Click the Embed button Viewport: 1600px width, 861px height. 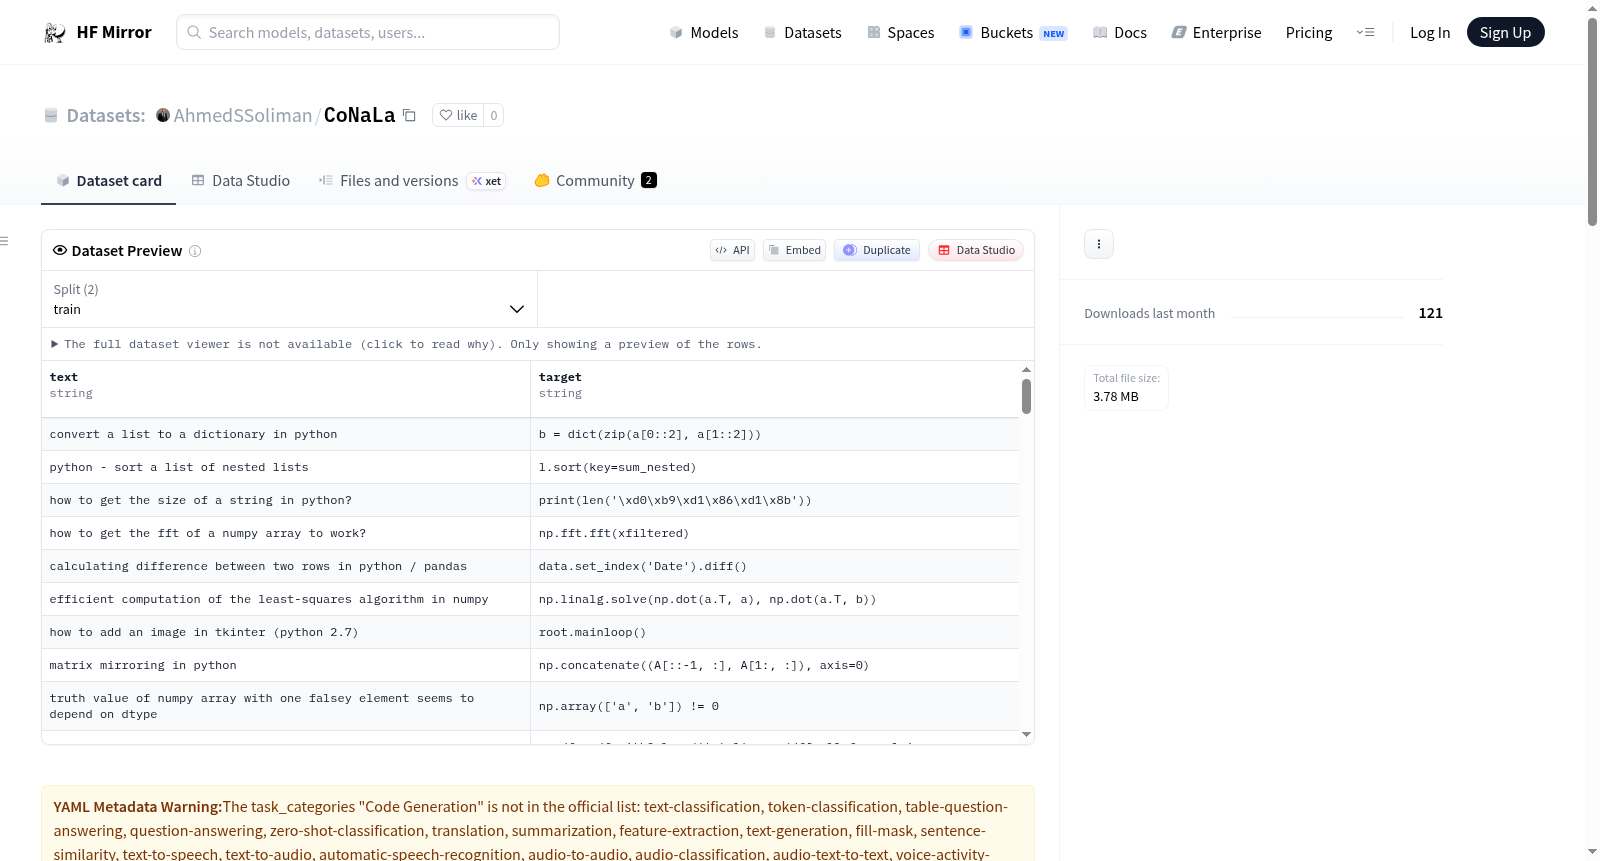[x=794, y=250]
